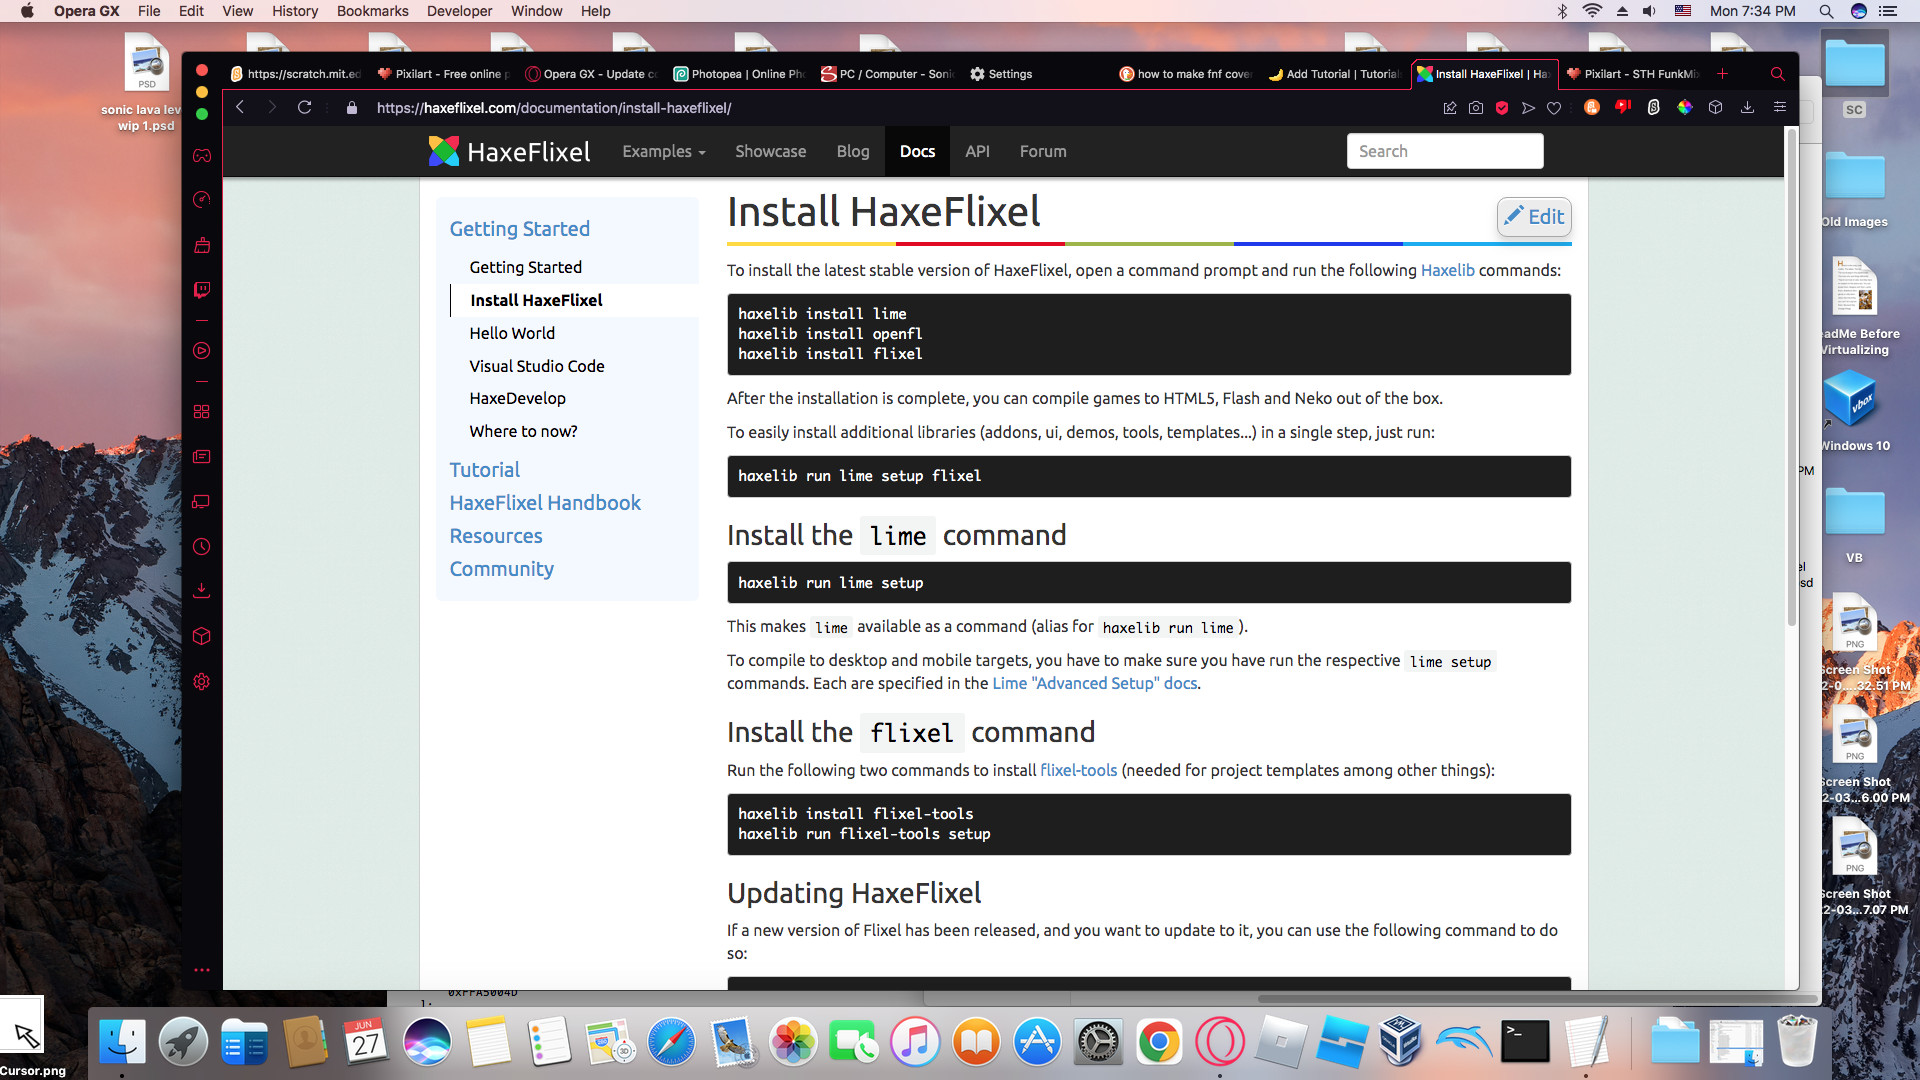Open the Bookmarks menu in the menu bar
1920x1080 pixels.
pos(372,11)
